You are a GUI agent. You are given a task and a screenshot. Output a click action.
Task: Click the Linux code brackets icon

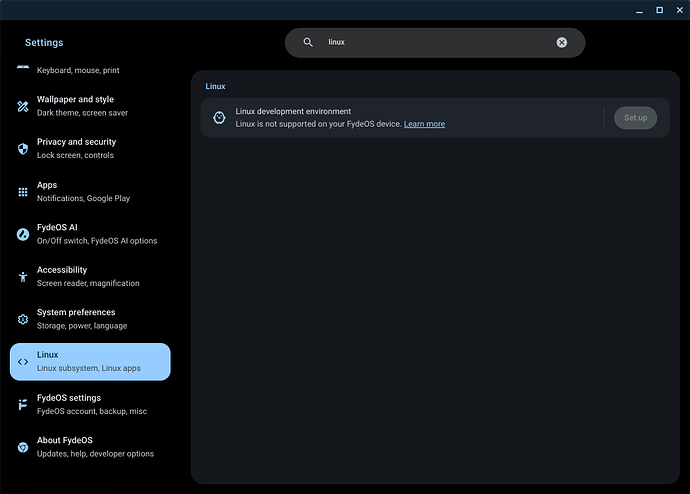(x=23, y=362)
